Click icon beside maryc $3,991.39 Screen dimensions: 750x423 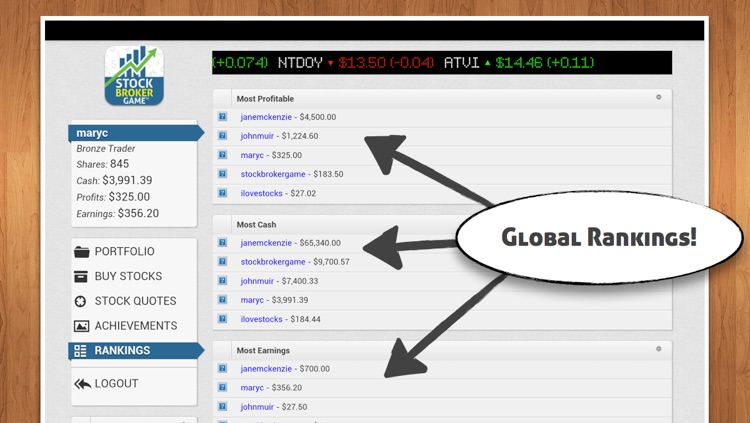222,300
